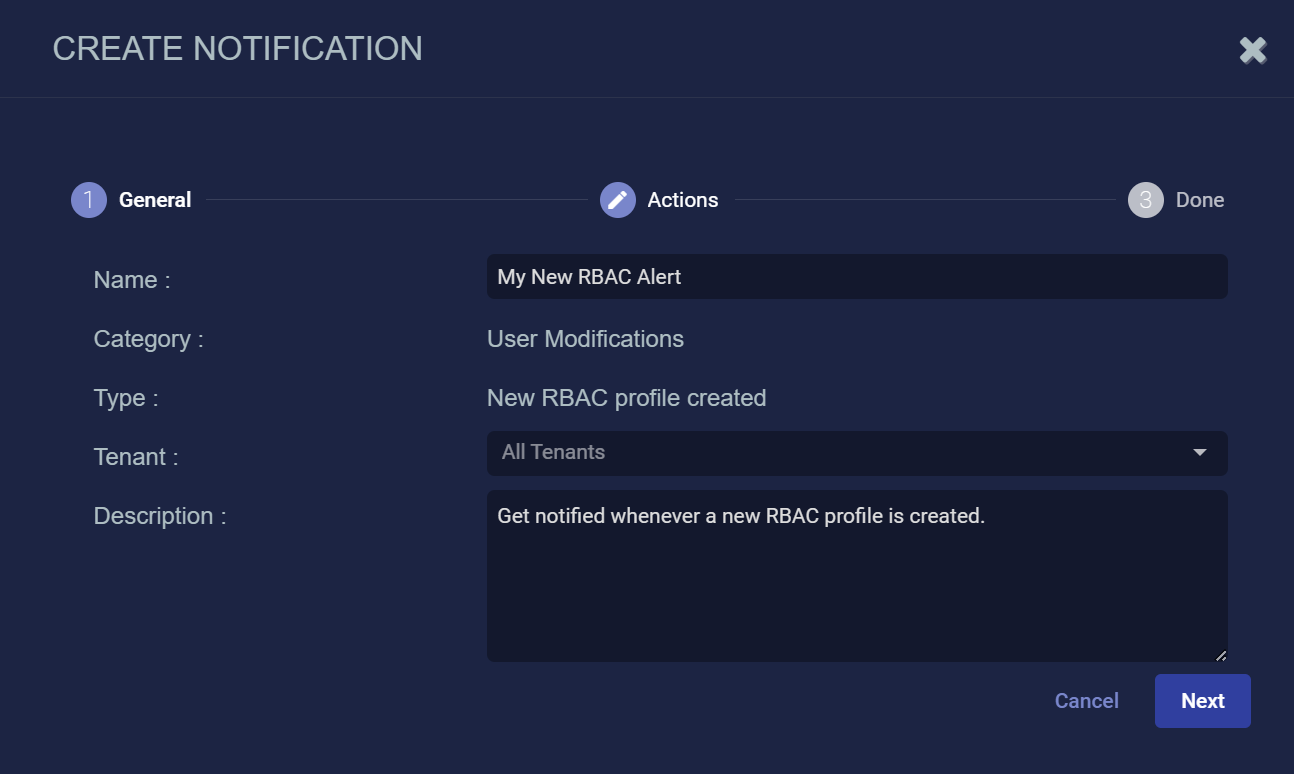Click the Description field label

coord(159,516)
